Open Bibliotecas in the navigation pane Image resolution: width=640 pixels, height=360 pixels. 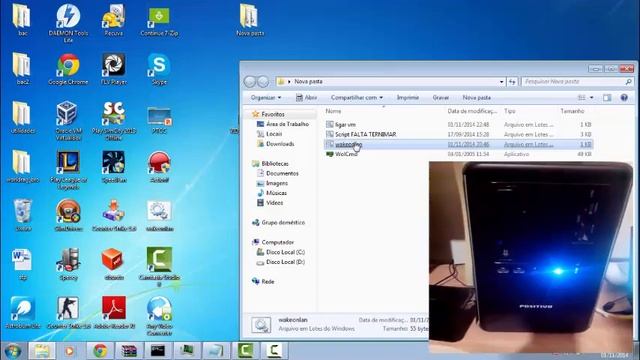(x=275, y=163)
